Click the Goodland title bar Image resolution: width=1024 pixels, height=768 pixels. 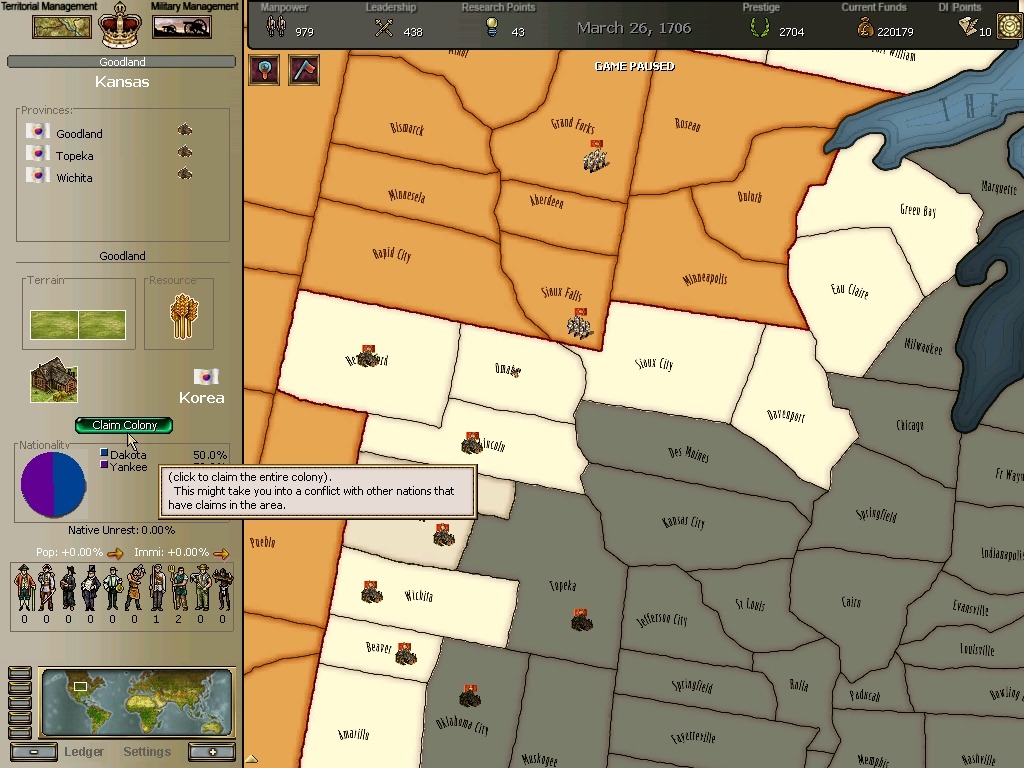pyautogui.click(x=121, y=62)
